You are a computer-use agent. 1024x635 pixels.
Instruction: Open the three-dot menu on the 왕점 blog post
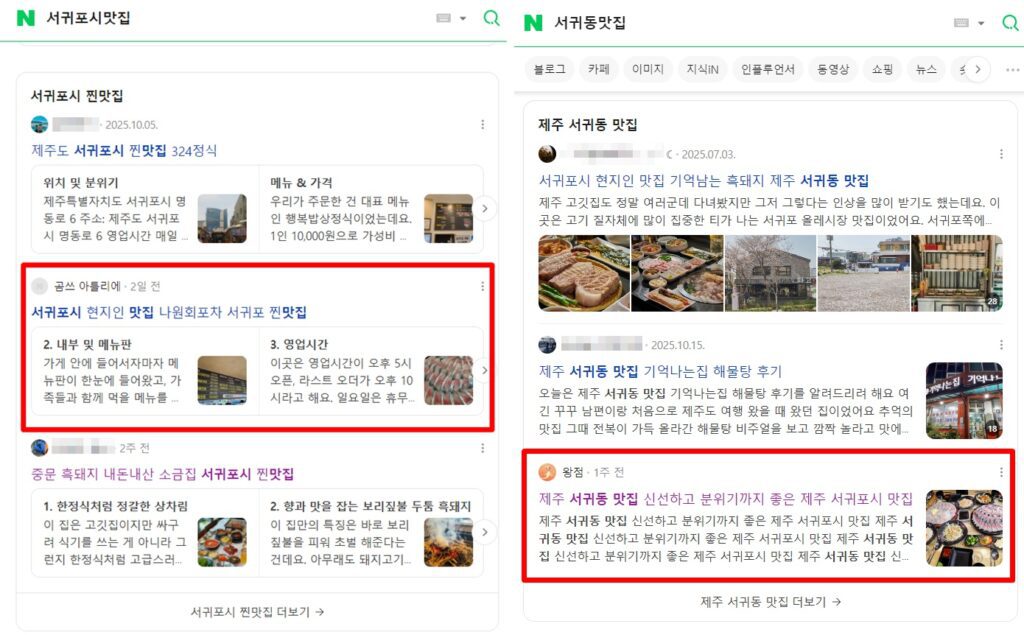(999, 471)
